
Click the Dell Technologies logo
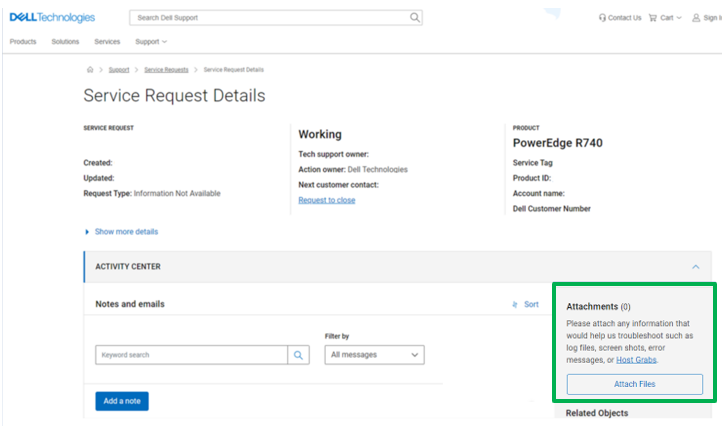[52, 18]
